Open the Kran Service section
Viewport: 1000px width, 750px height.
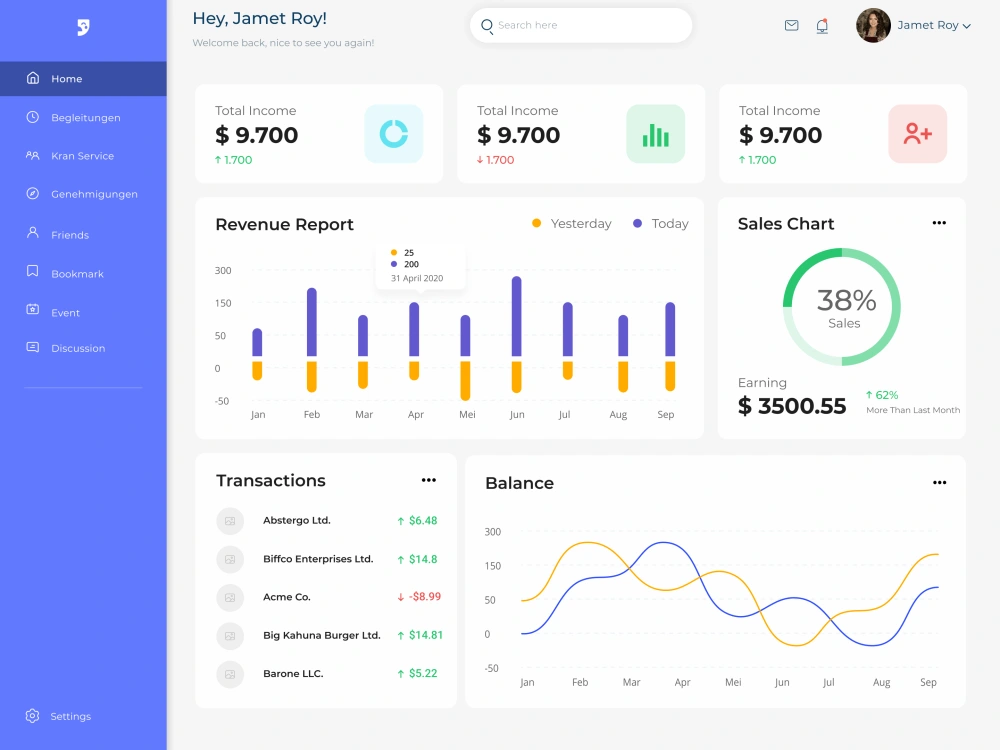coord(84,156)
